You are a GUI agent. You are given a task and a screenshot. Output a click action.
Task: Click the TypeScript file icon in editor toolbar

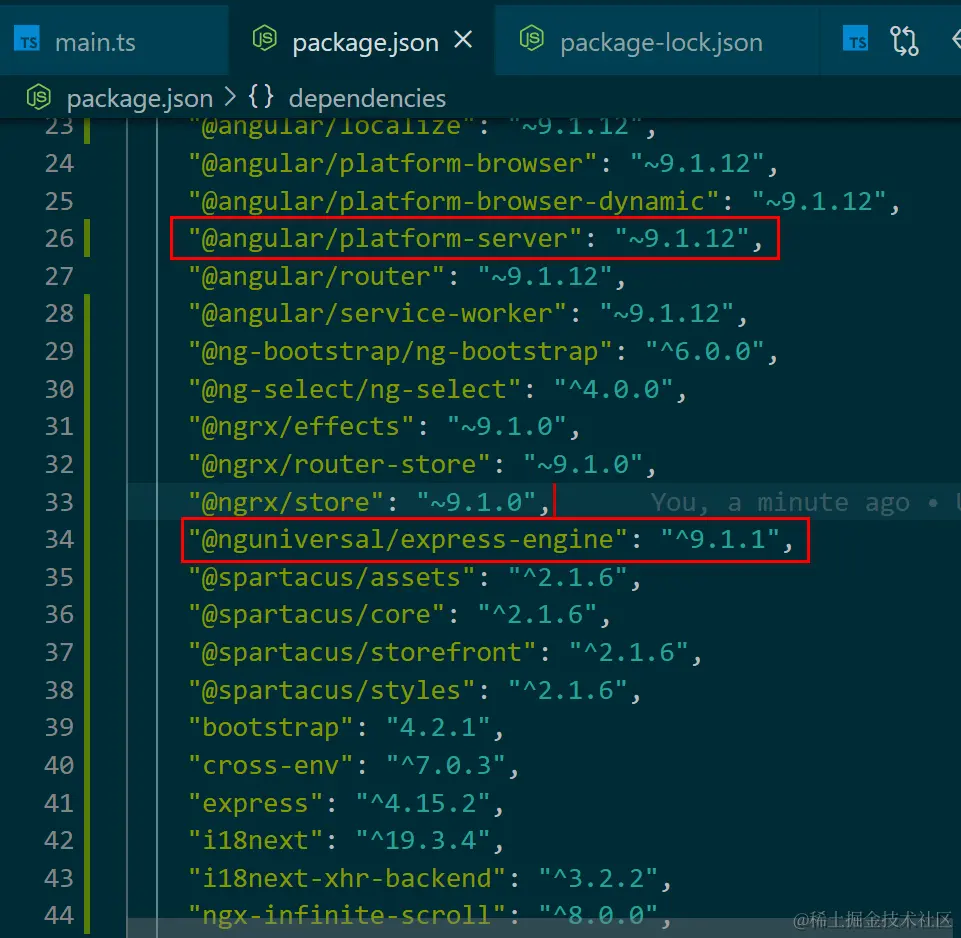855,38
